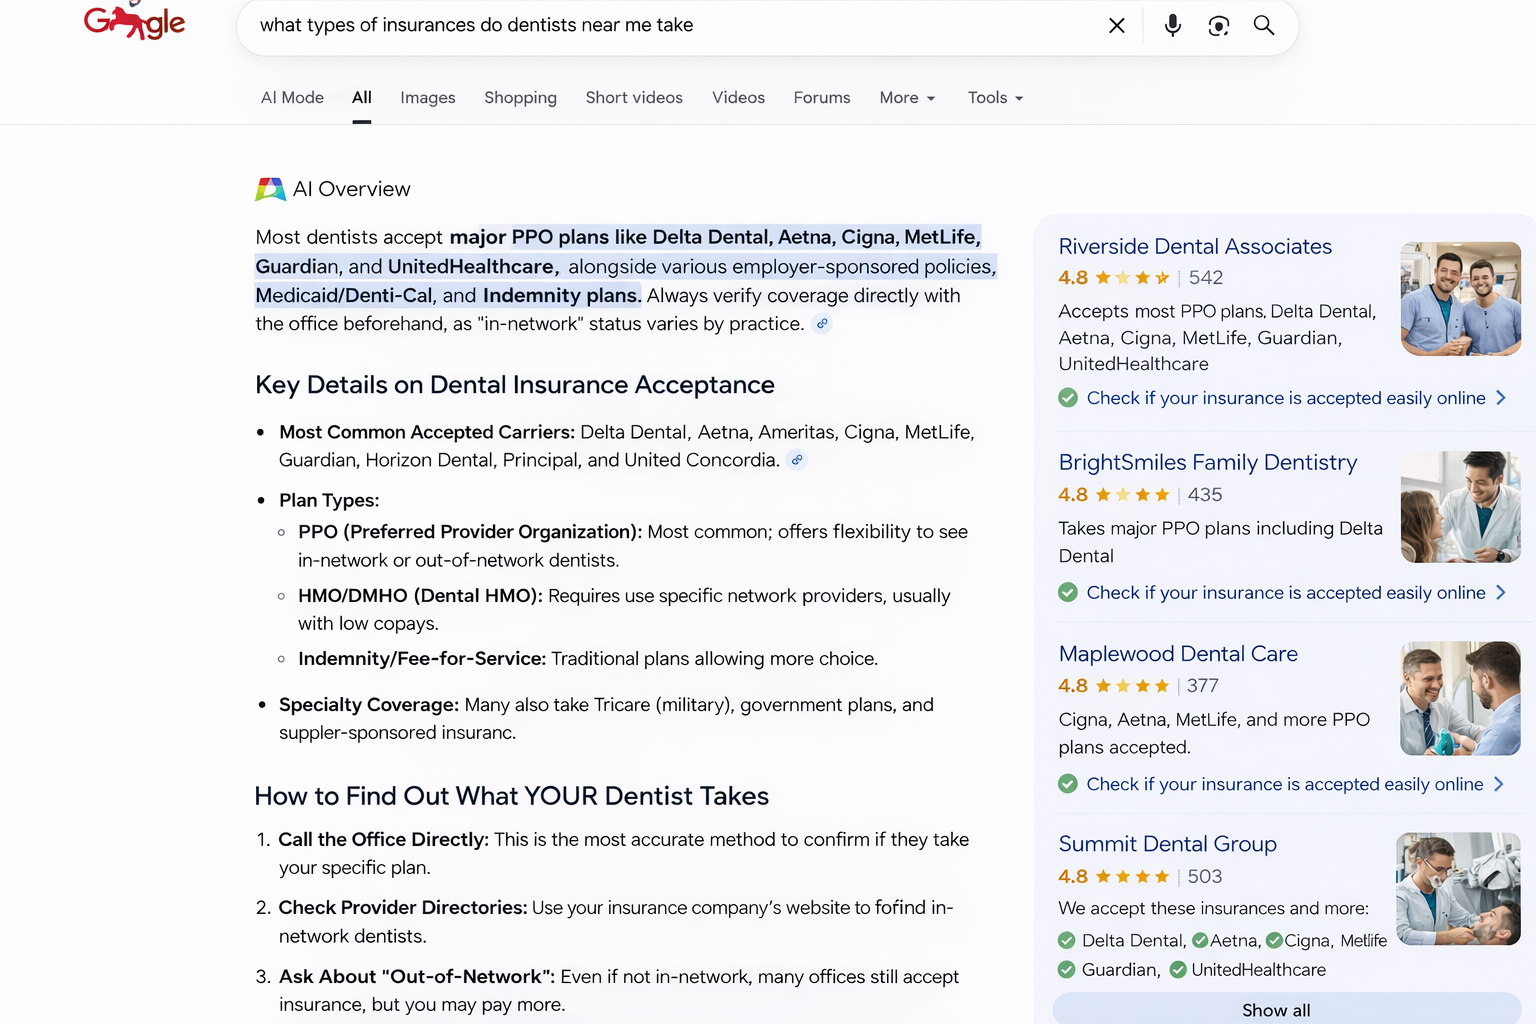Select the All results tab
The width and height of the screenshot is (1536, 1024).
coord(362,97)
